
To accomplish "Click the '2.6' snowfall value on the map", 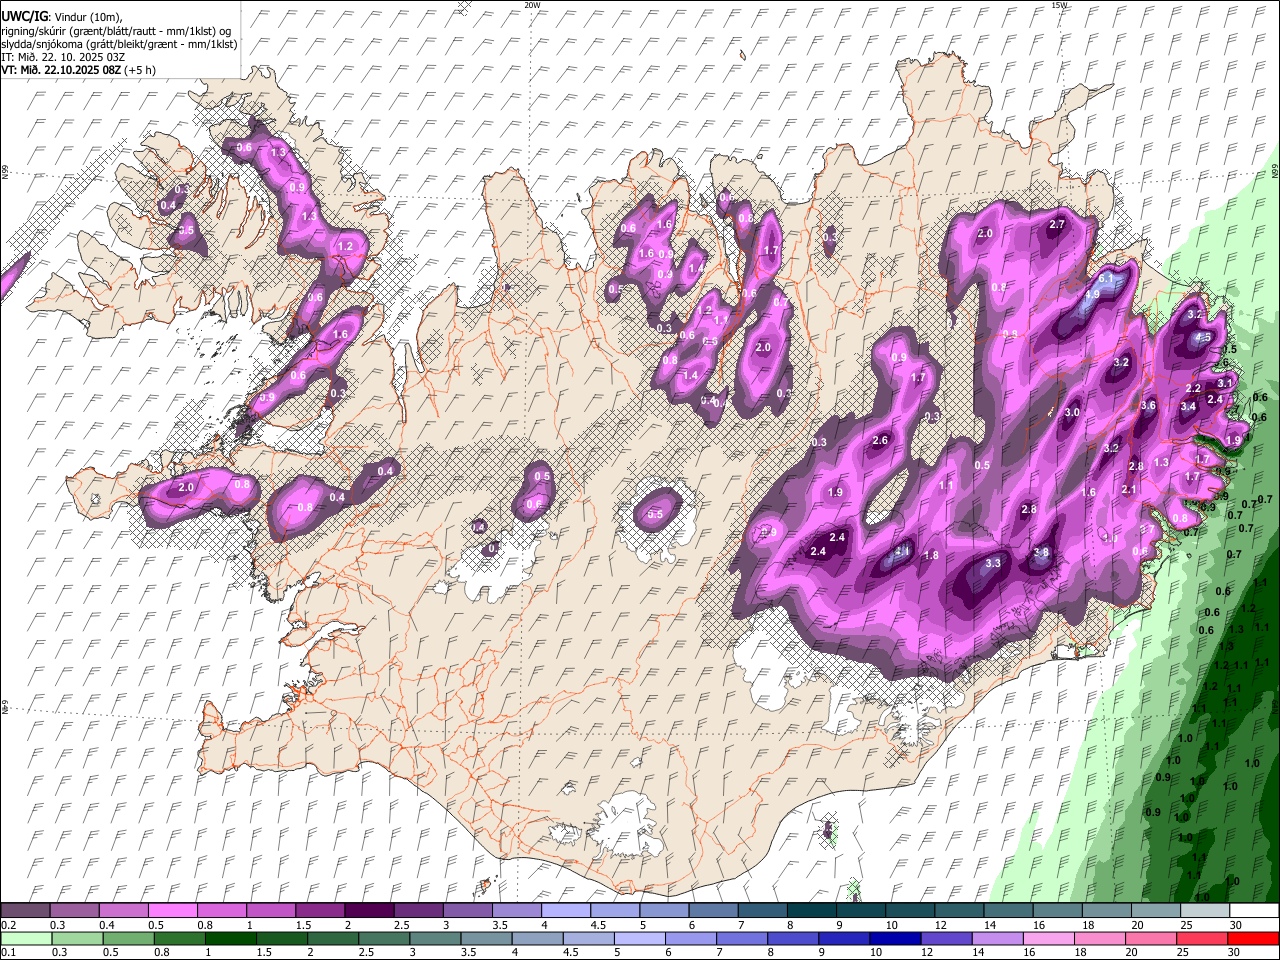I will 880,441.
